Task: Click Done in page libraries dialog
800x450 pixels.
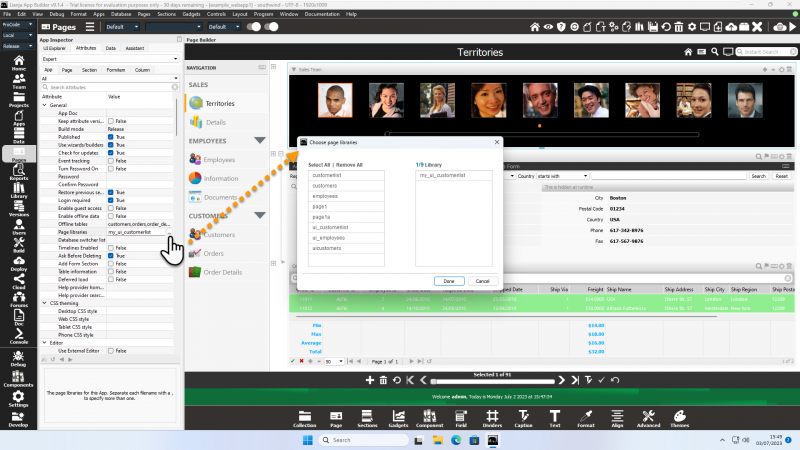Action: [449, 281]
